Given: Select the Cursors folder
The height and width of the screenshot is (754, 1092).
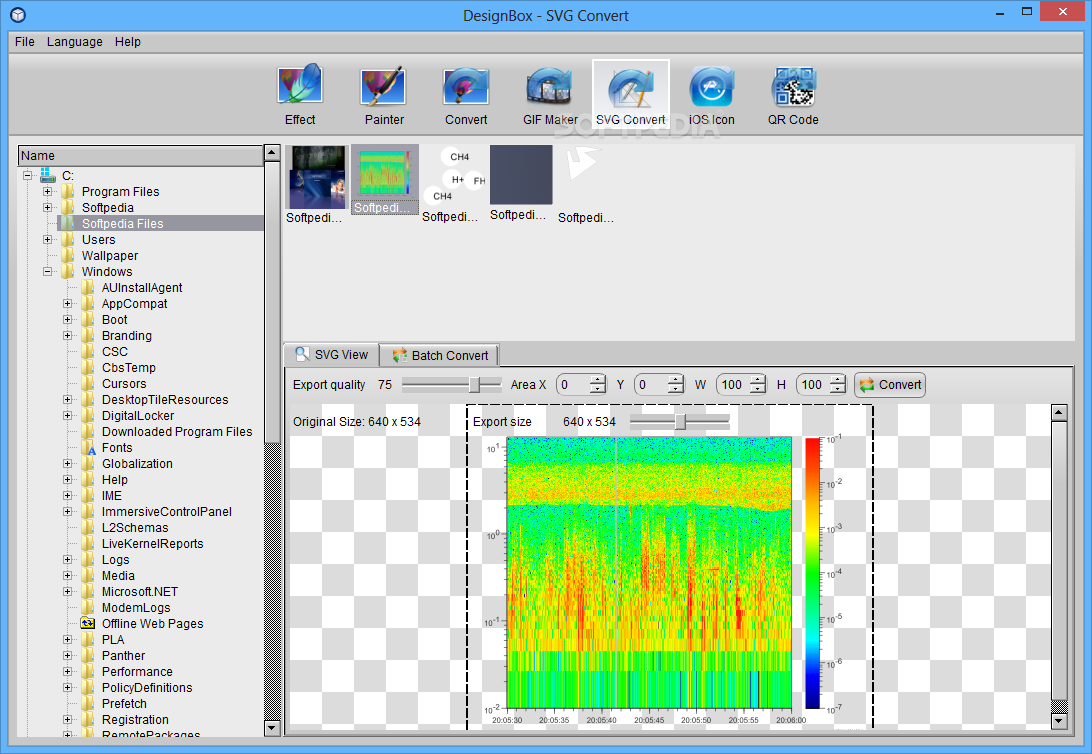Looking at the screenshot, I should click(124, 384).
